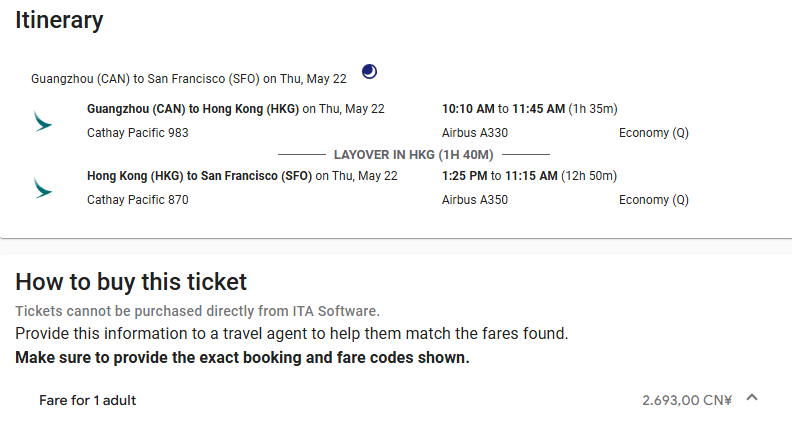The width and height of the screenshot is (792, 422).
Task: Click the 2.693,00 CN¥ fare price
Action: 687,400
